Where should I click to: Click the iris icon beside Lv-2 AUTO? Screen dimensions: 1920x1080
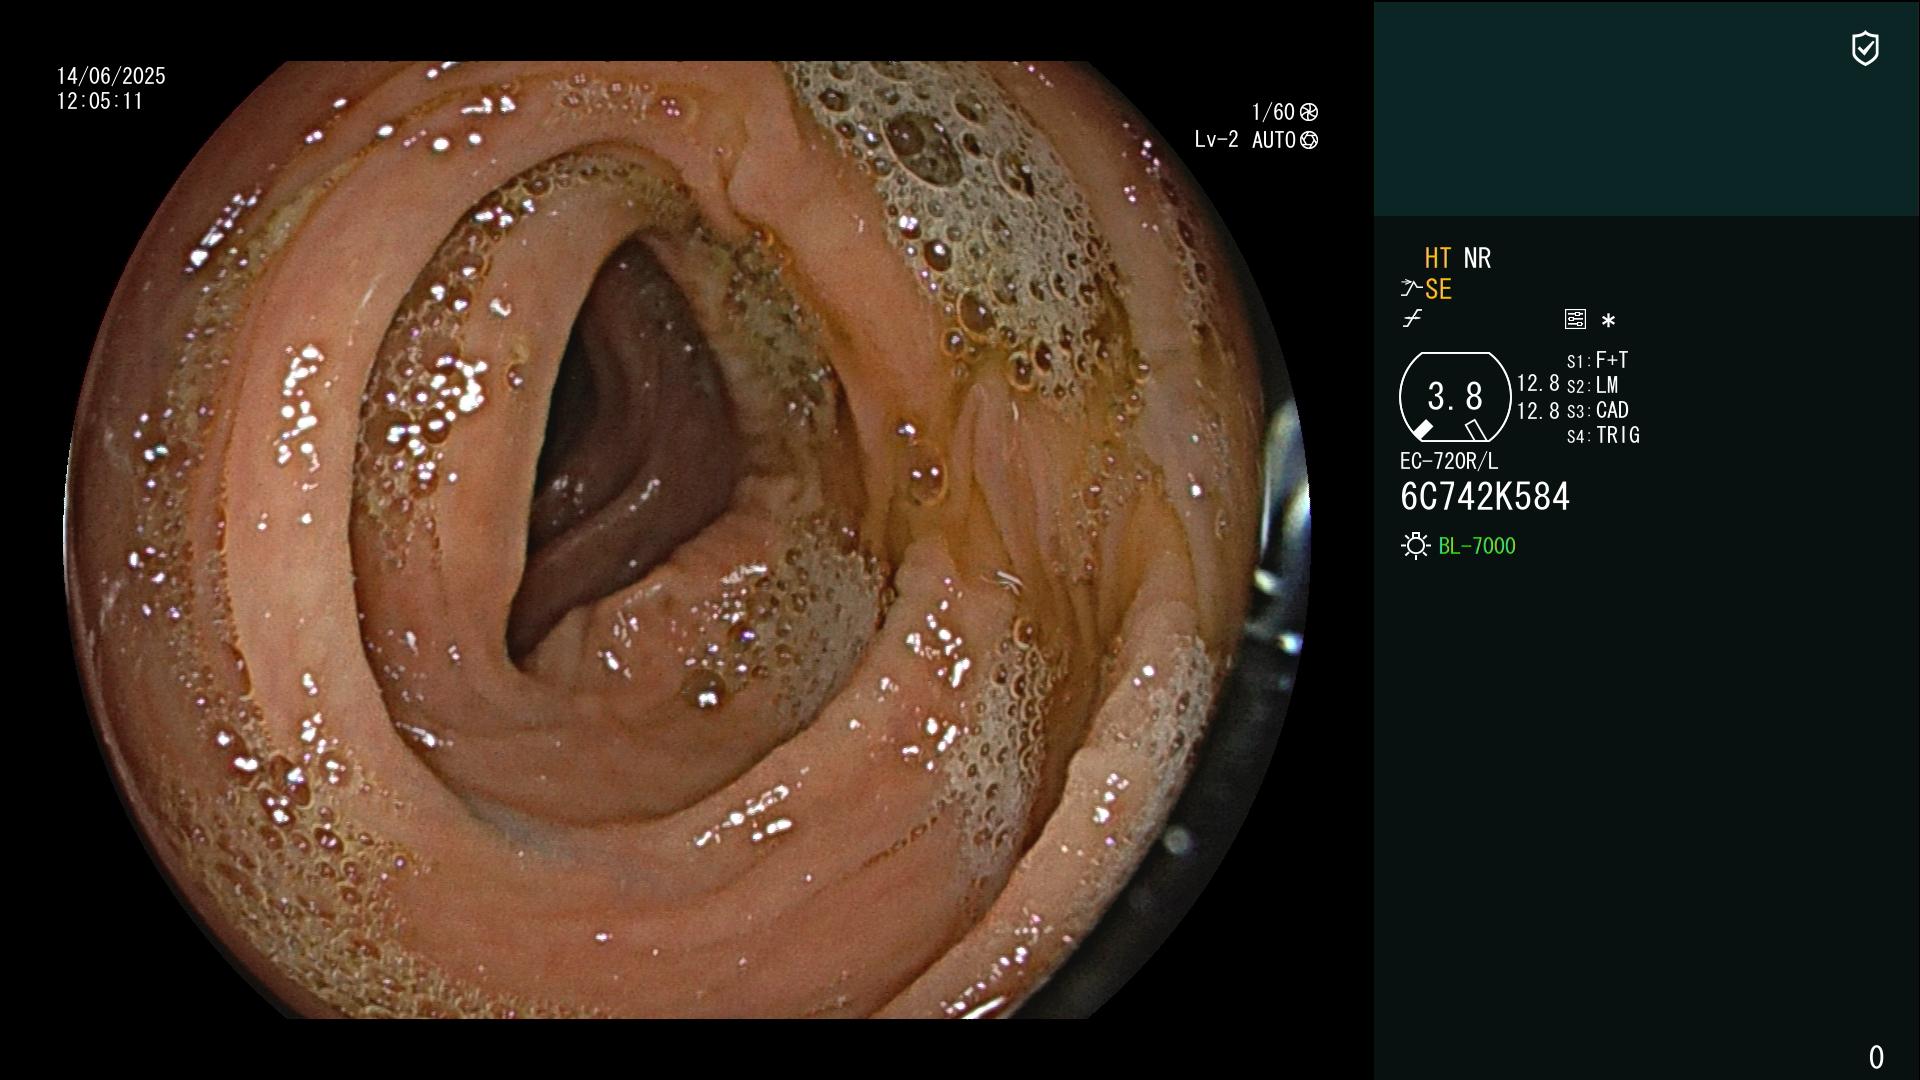point(1309,140)
